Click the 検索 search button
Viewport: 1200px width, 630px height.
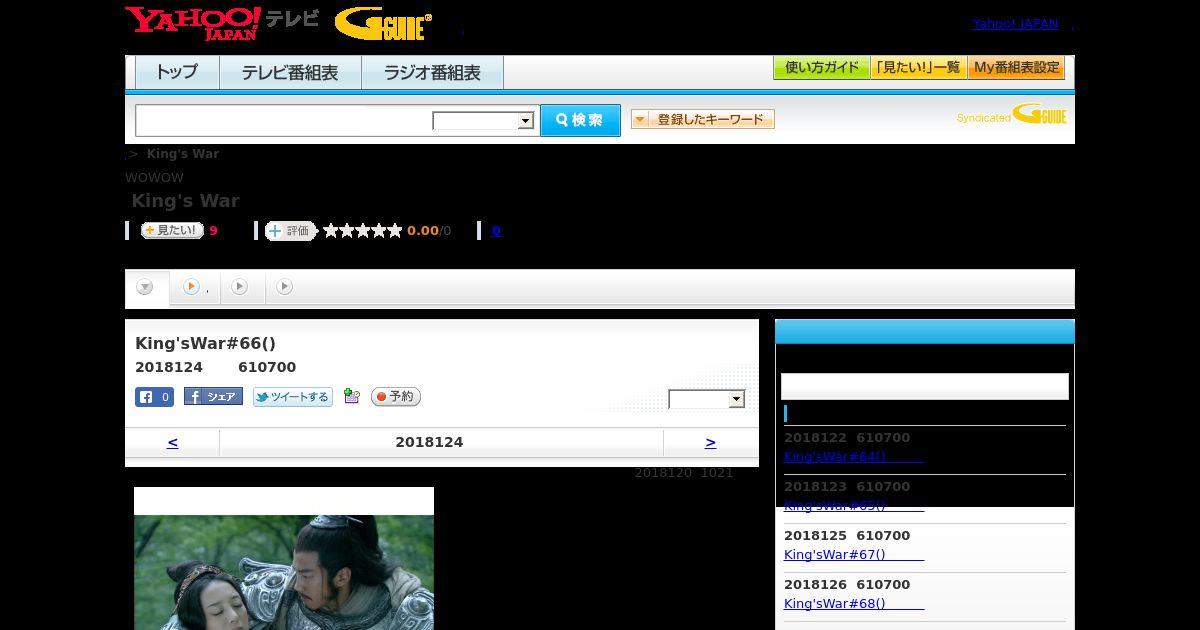580,120
